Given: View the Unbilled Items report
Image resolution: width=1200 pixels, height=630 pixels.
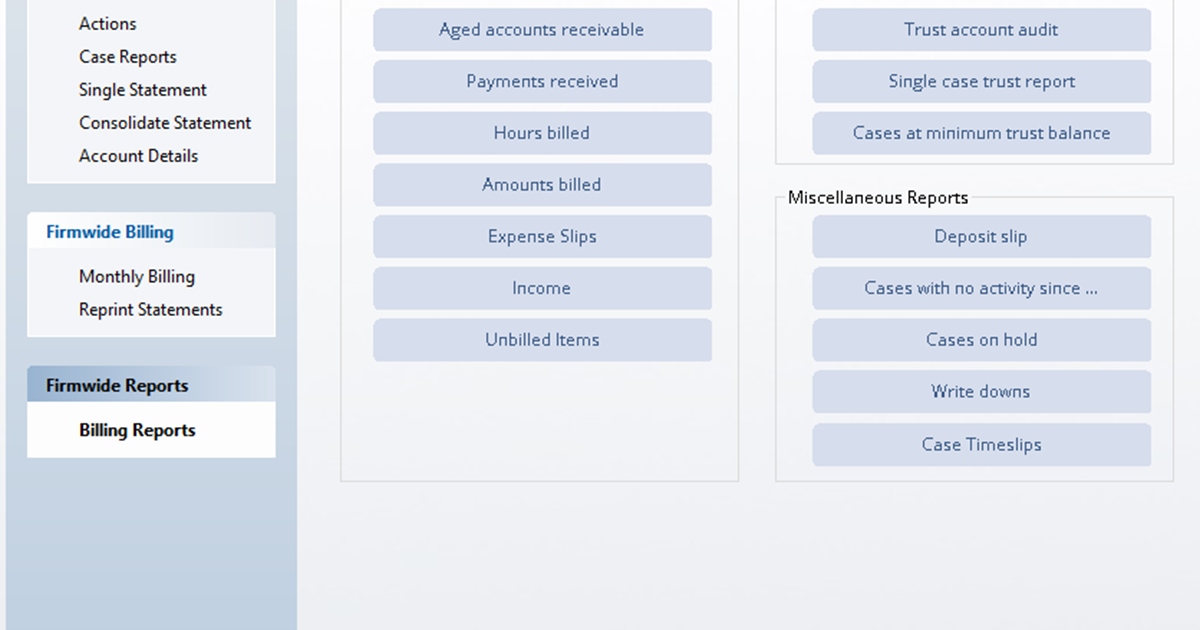Looking at the screenshot, I should (x=542, y=340).
